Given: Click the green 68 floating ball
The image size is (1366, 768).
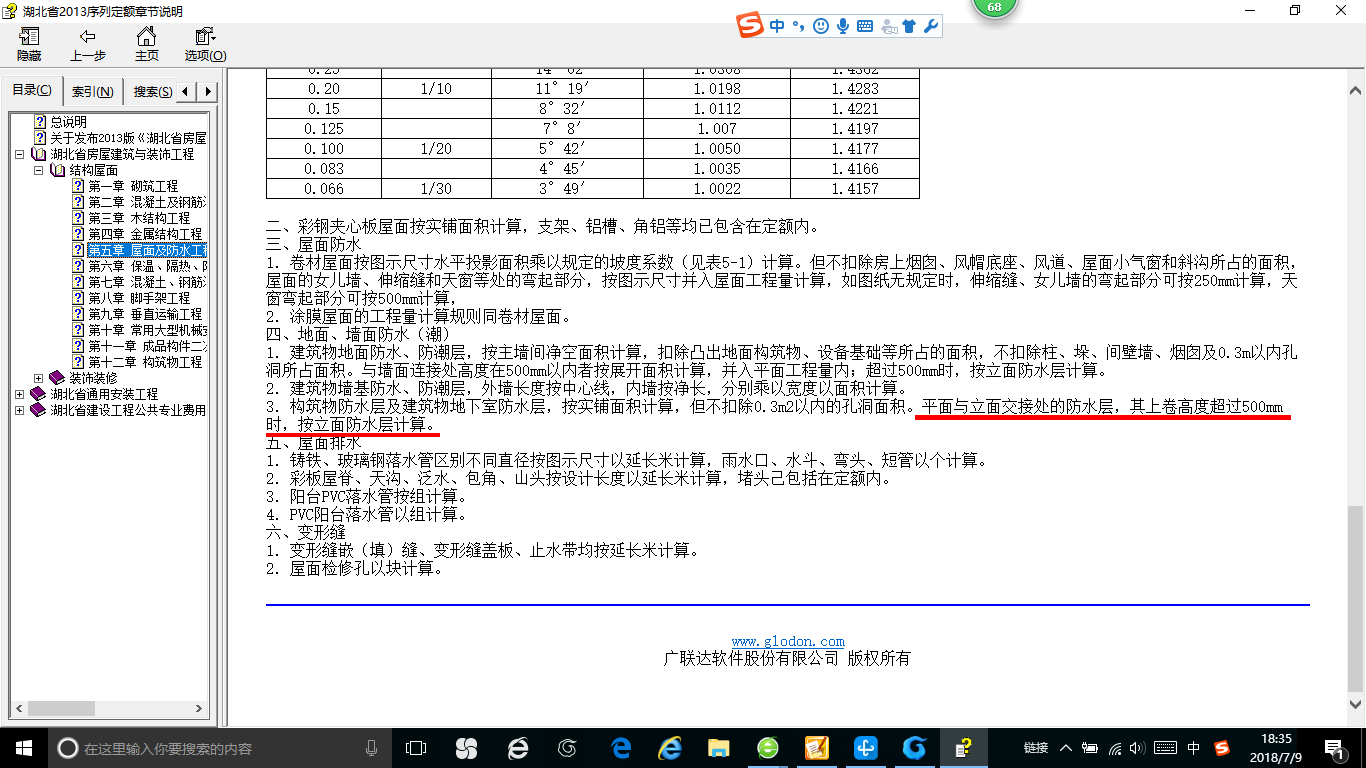Looking at the screenshot, I should [994, 7].
